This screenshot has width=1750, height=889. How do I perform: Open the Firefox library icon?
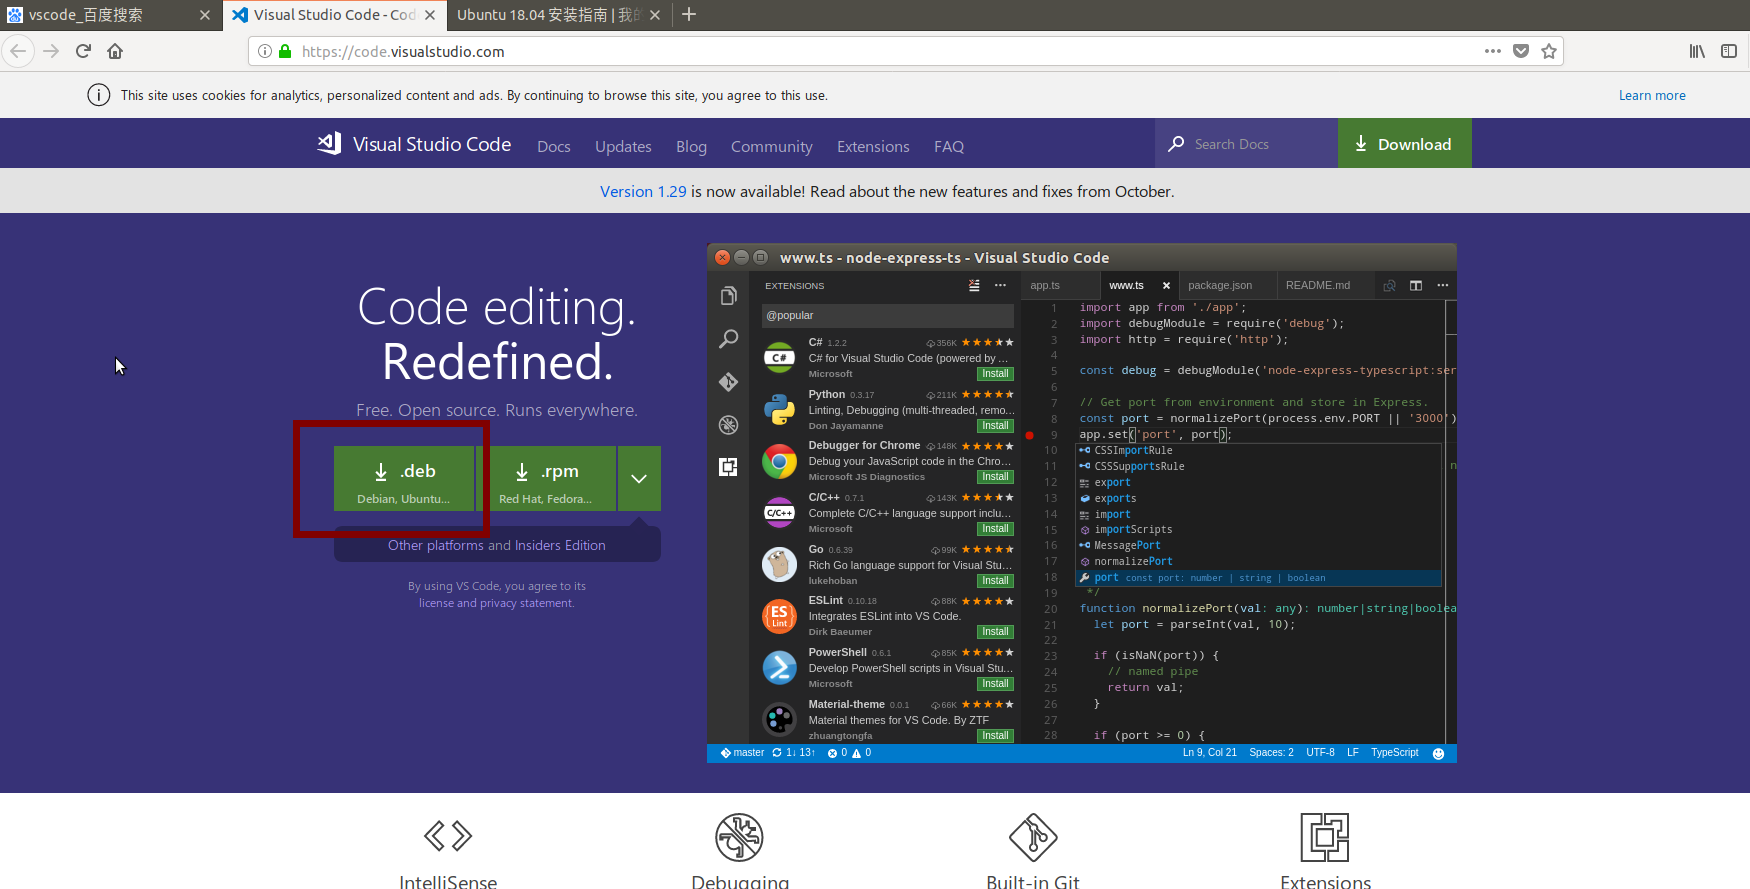[x=1697, y=51]
